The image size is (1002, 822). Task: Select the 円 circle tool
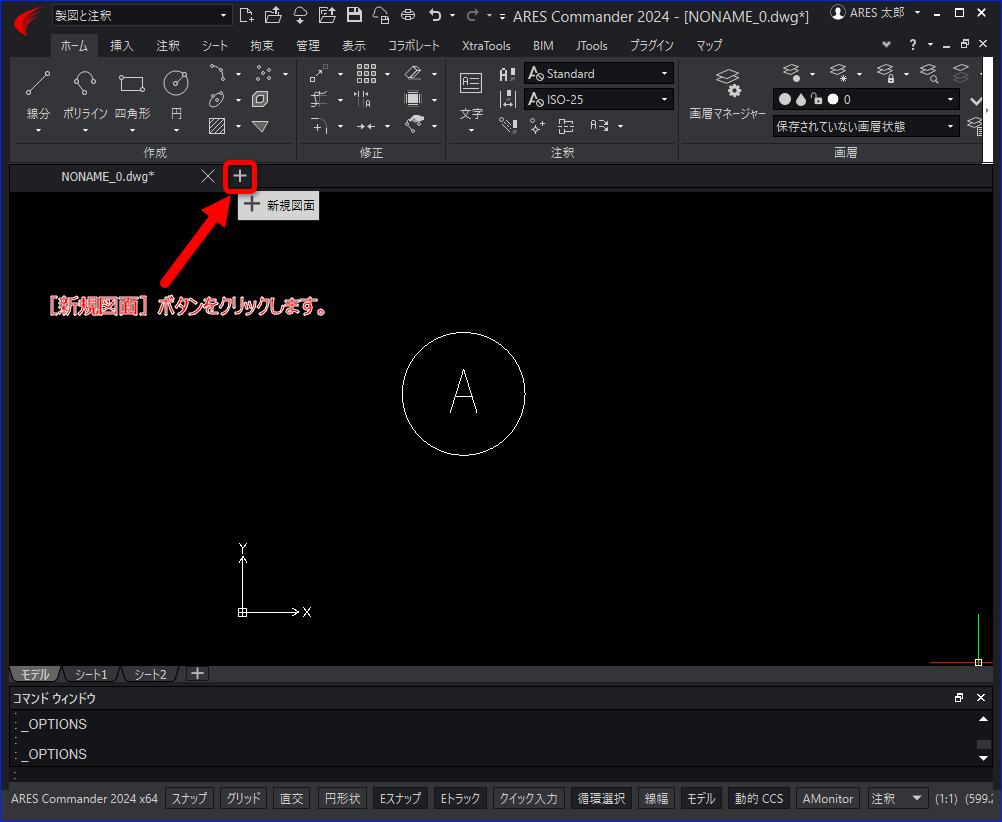pyautogui.click(x=176, y=93)
